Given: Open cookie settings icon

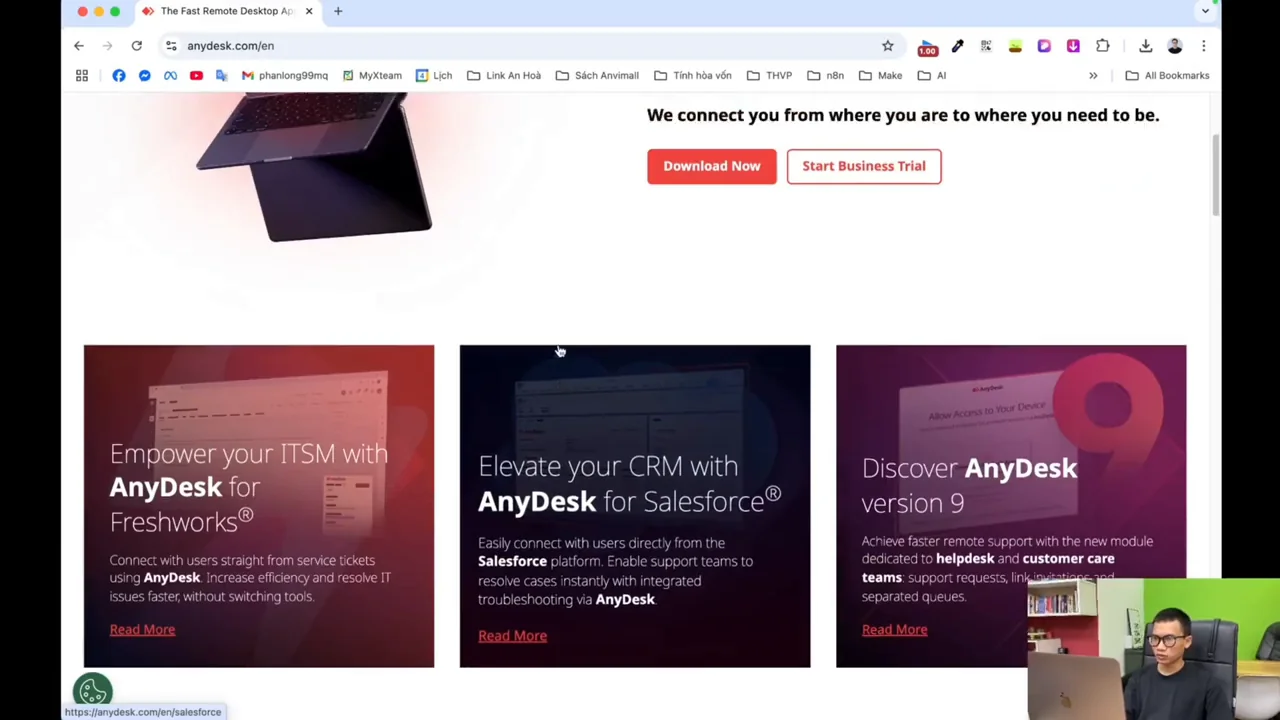Looking at the screenshot, I should tap(93, 690).
